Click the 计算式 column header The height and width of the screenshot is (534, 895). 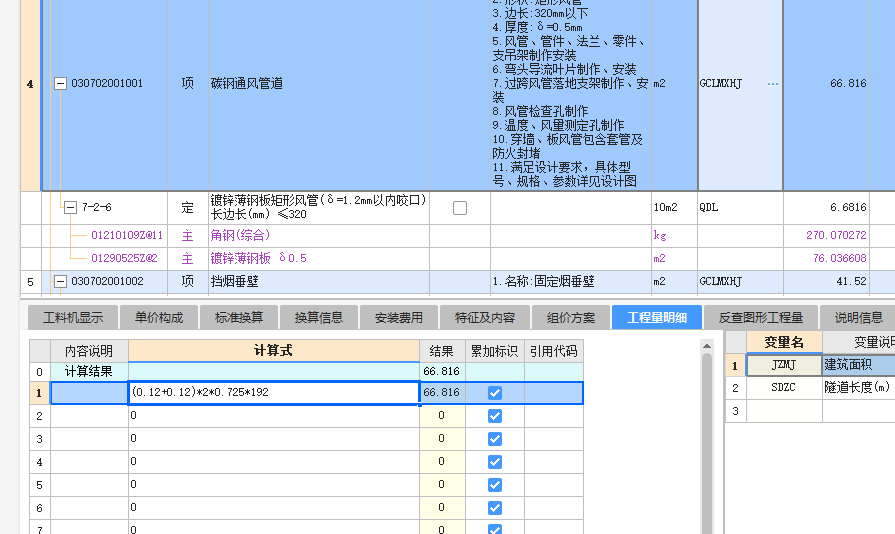274,350
